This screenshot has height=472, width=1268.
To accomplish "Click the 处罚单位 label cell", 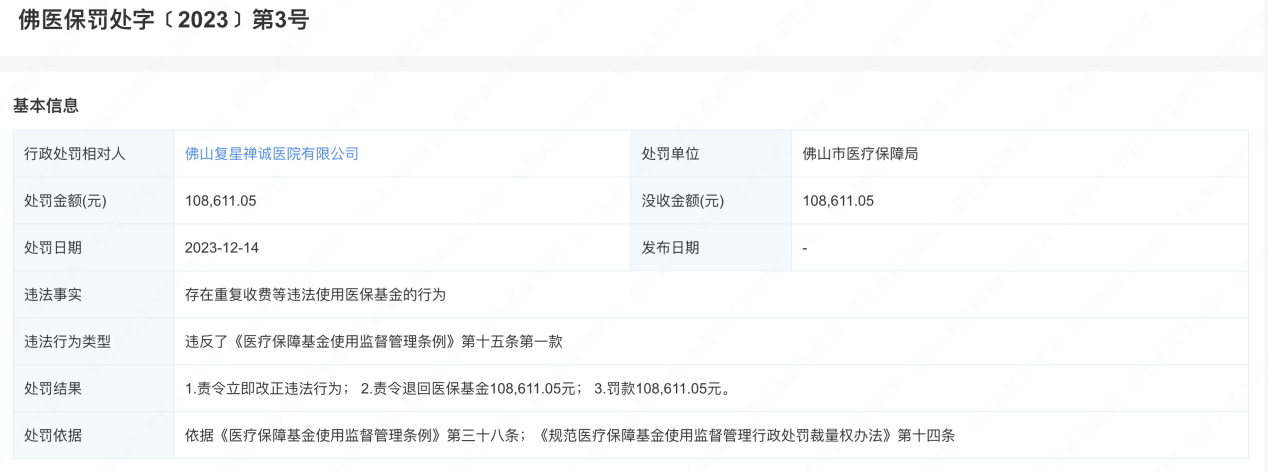I will tap(711, 154).
